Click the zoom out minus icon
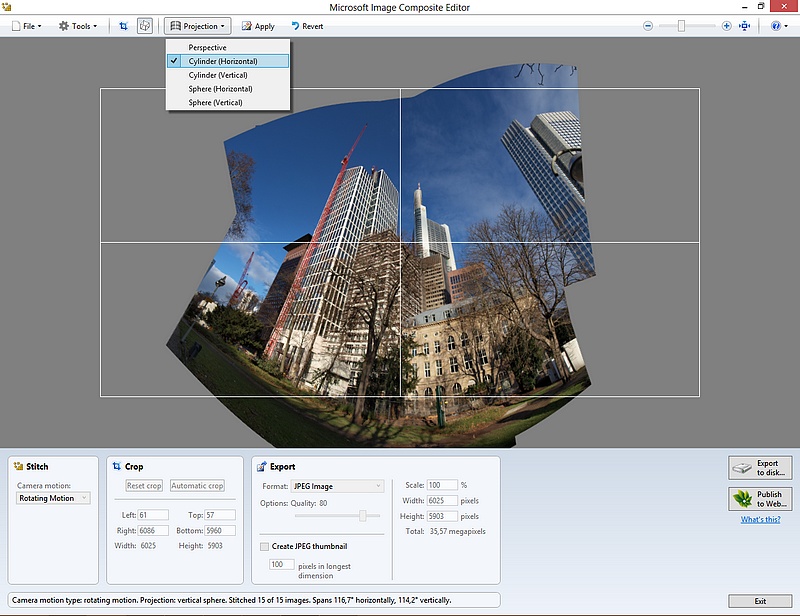Screen dimensions: 800x616 (x=648, y=26)
